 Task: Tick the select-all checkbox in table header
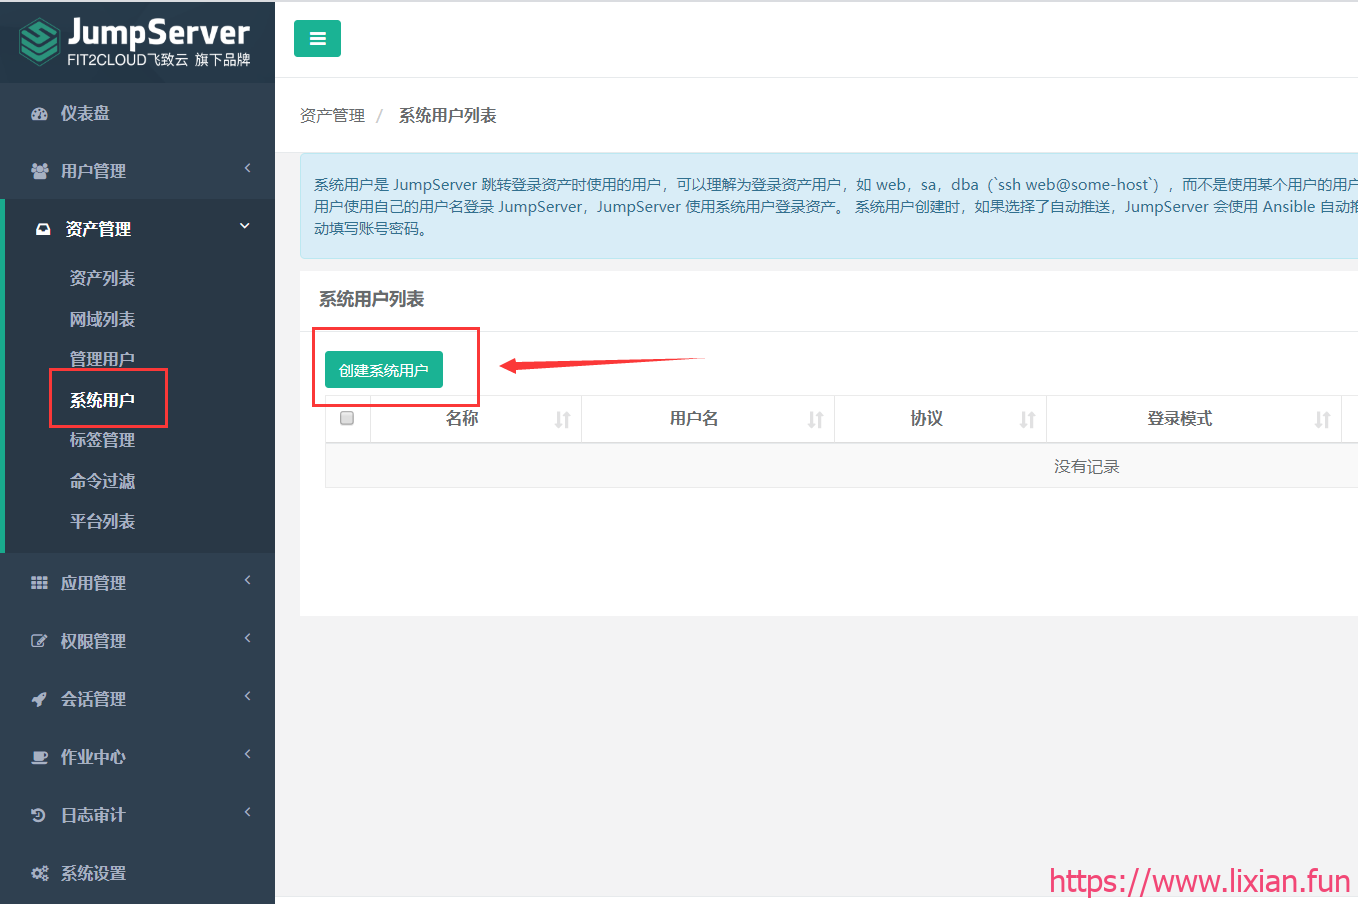coord(347,418)
